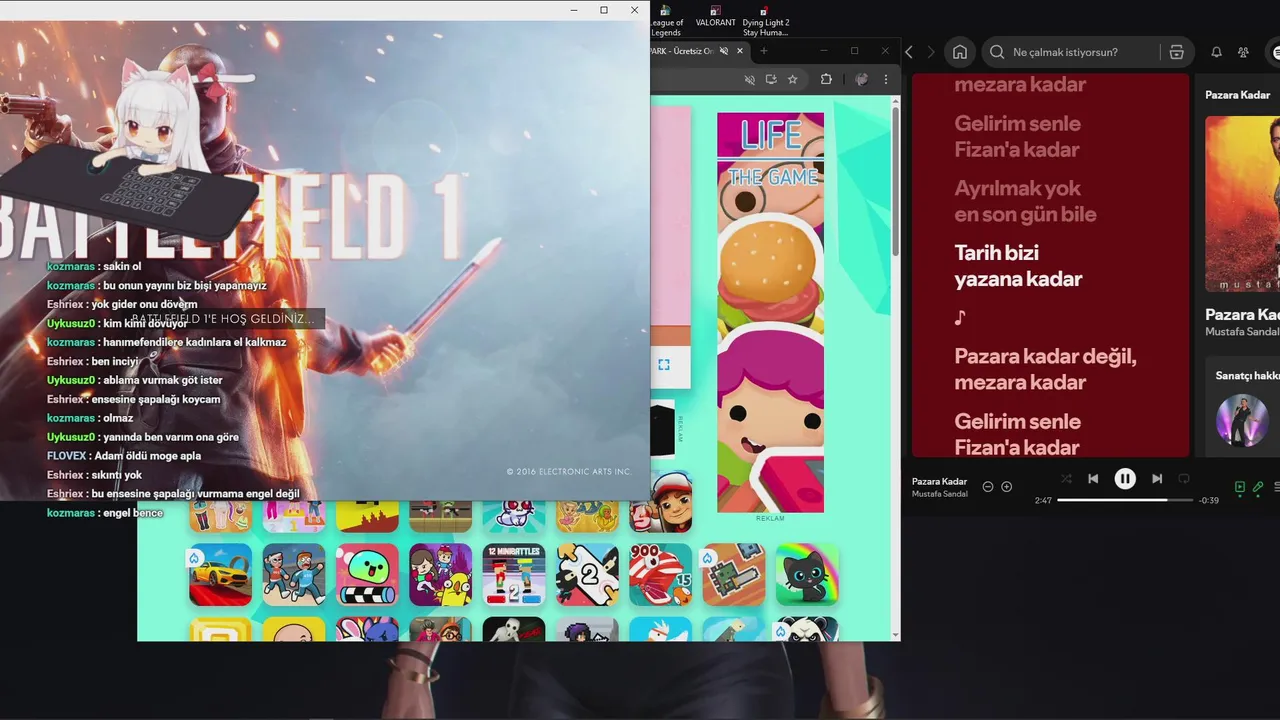
Task: Open the chainsaw pixel game tile
Action: [734, 574]
